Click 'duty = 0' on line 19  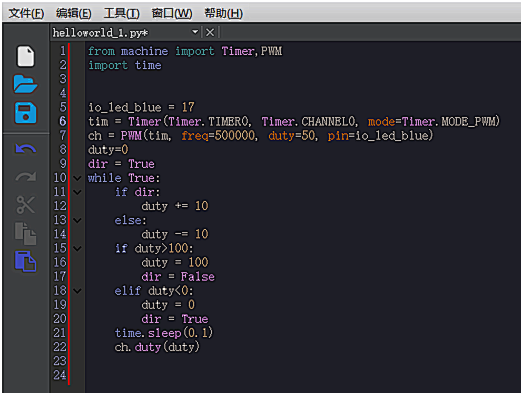click(x=168, y=305)
